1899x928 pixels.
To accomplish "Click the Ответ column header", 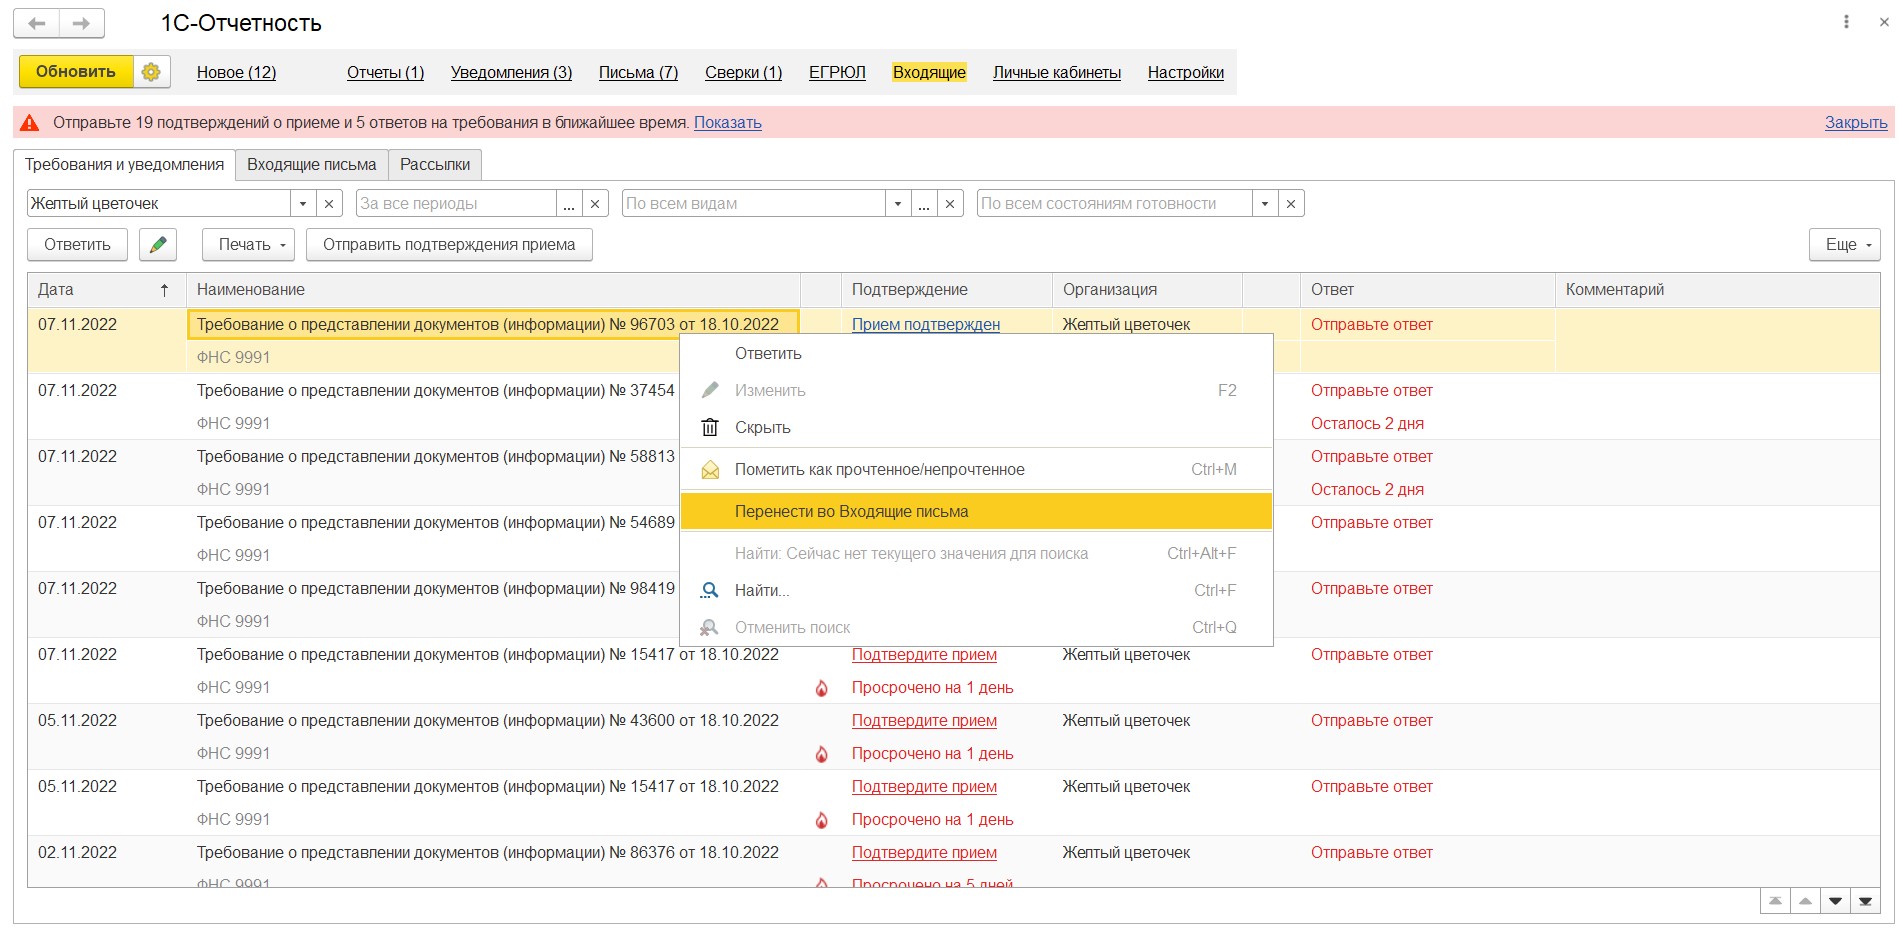I will point(1427,290).
